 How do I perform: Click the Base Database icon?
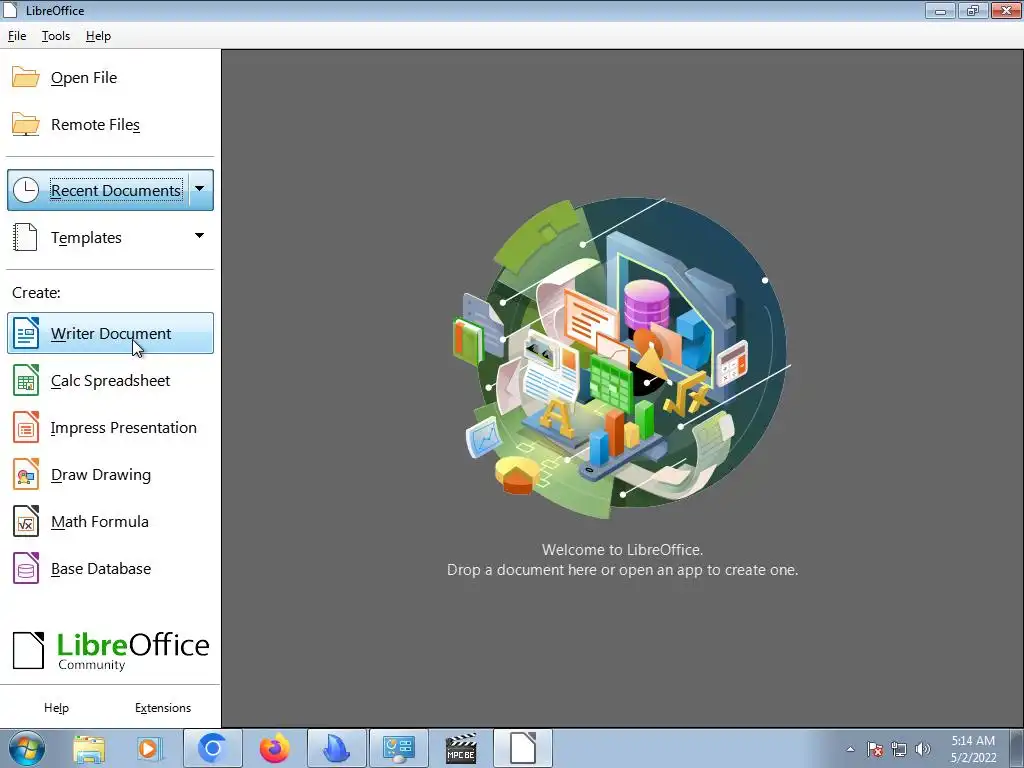(26, 568)
